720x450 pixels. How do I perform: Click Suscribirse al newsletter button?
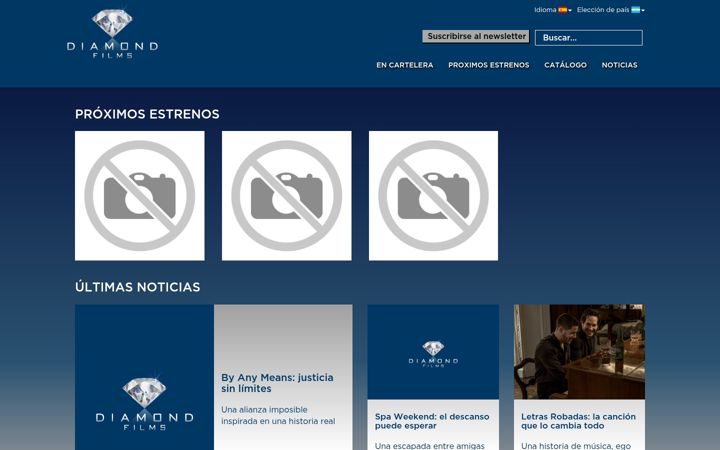click(476, 36)
